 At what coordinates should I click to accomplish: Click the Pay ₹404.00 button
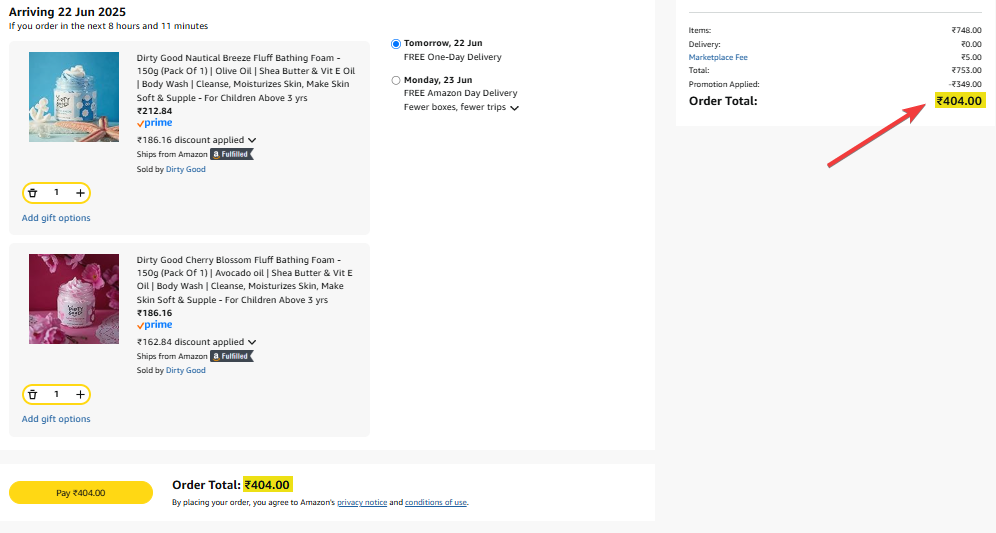pyautogui.click(x=81, y=493)
